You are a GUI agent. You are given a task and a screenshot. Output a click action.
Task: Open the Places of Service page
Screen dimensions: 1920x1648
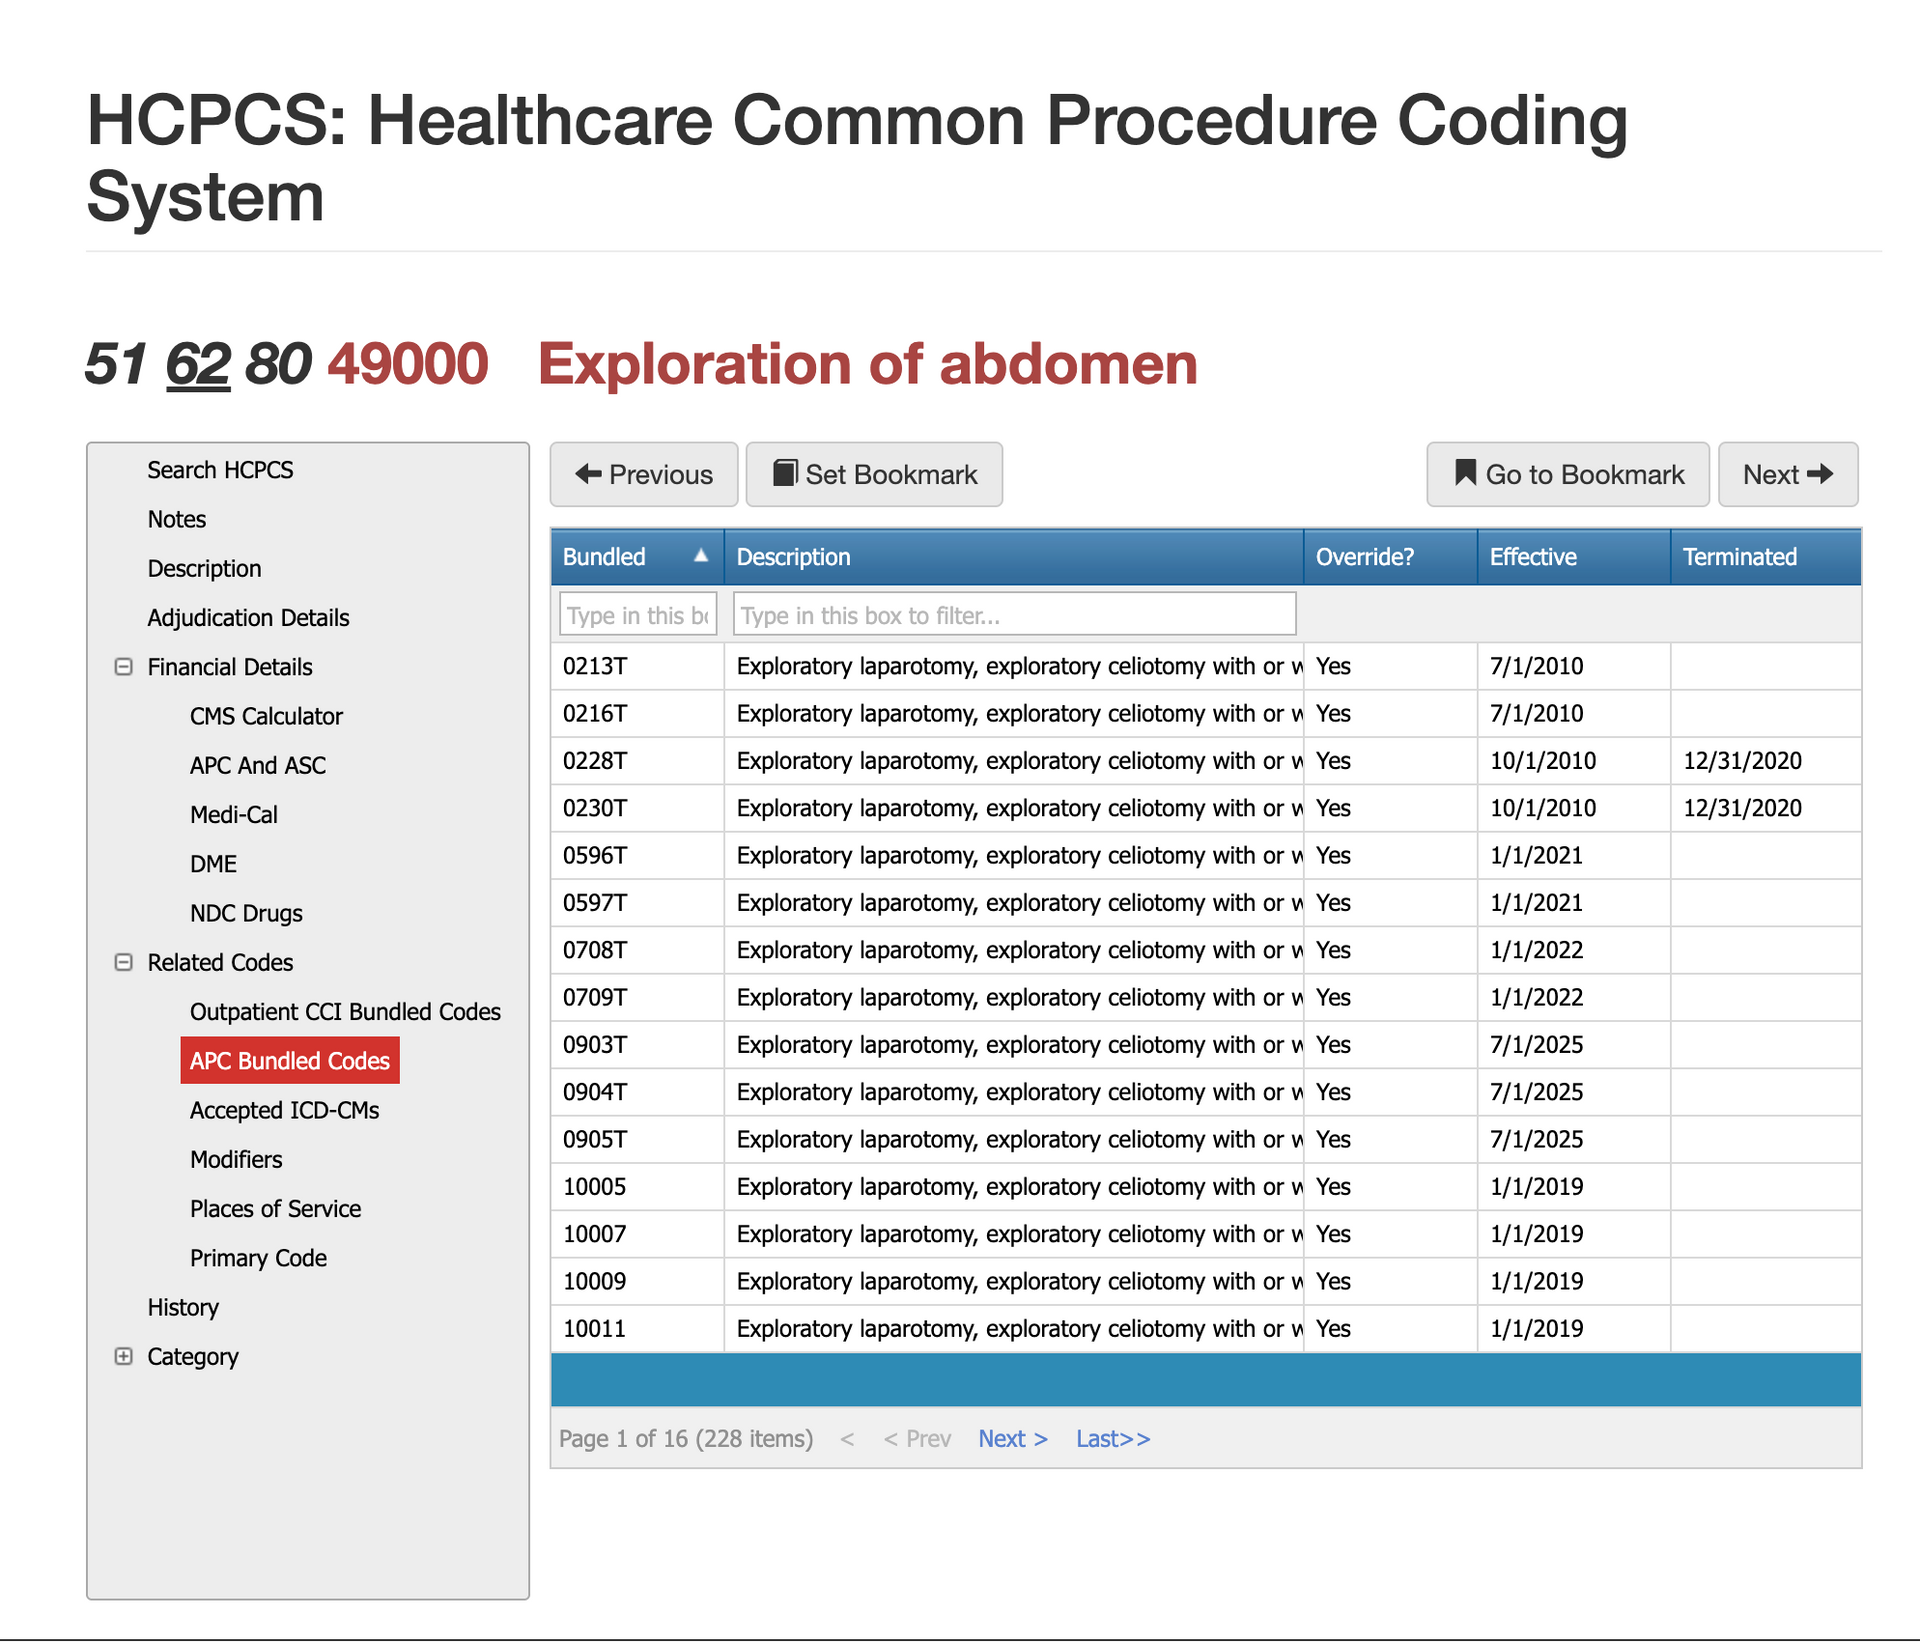click(x=275, y=1208)
